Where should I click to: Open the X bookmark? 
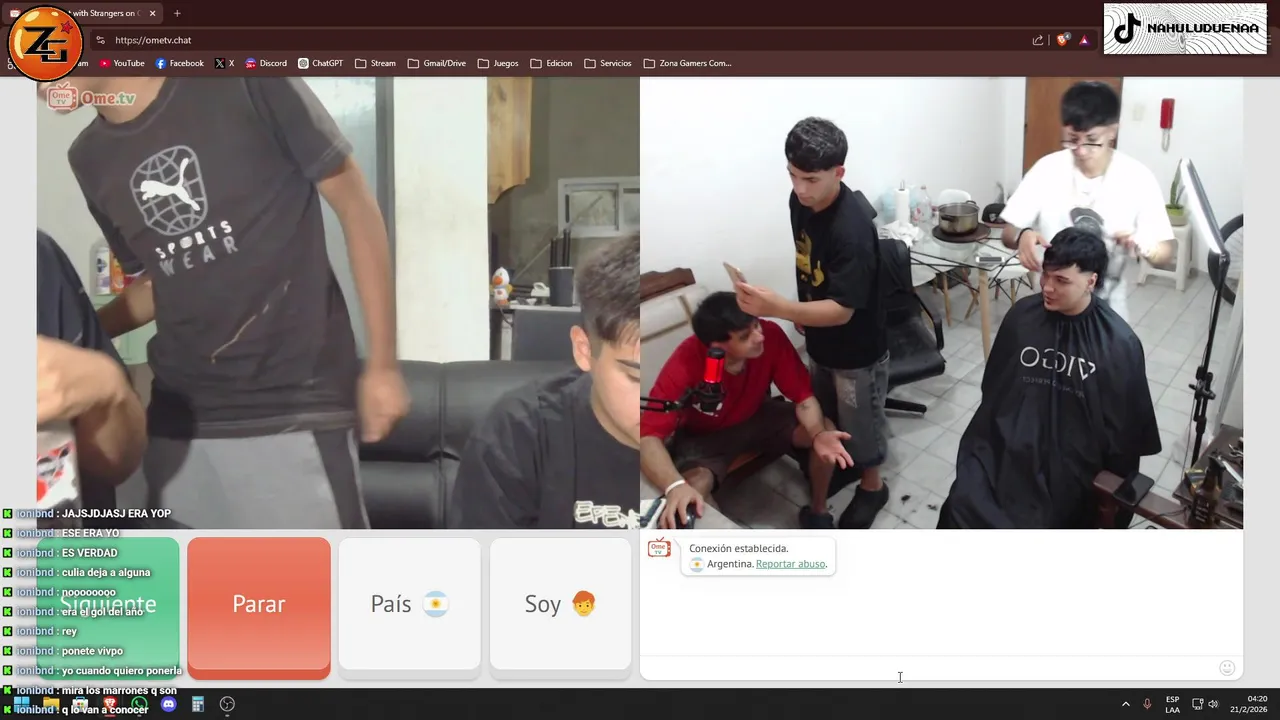tap(224, 63)
